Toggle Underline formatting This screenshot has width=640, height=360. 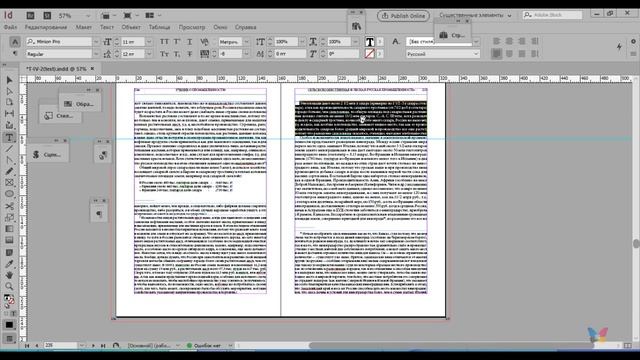(x=190, y=42)
